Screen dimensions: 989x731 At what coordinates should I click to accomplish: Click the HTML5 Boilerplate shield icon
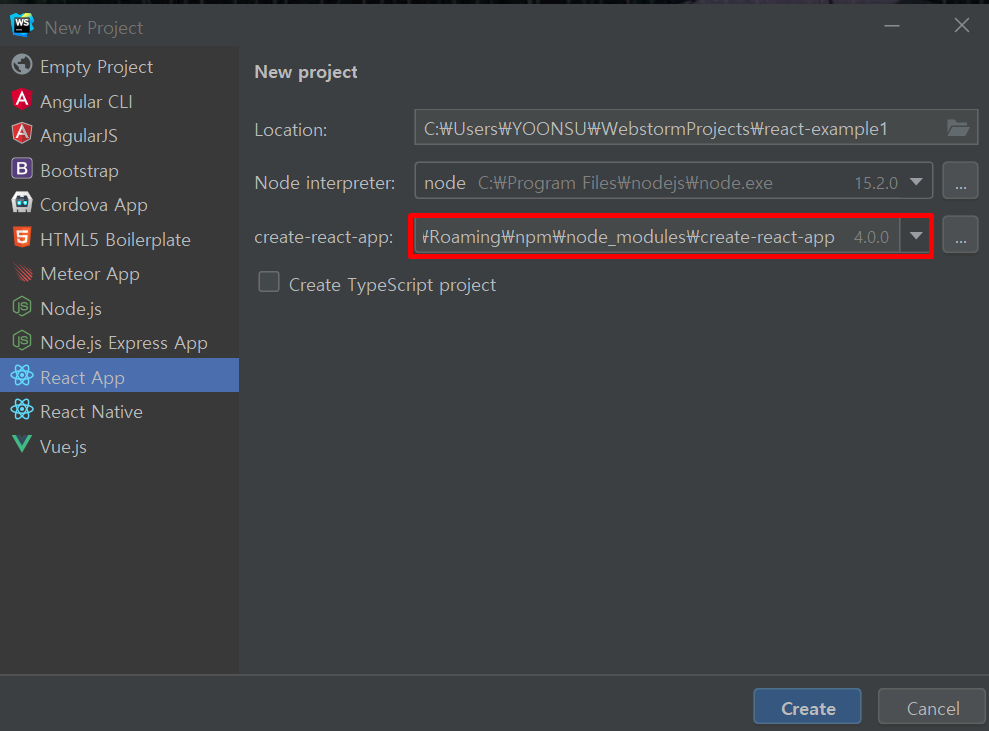click(22, 238)
